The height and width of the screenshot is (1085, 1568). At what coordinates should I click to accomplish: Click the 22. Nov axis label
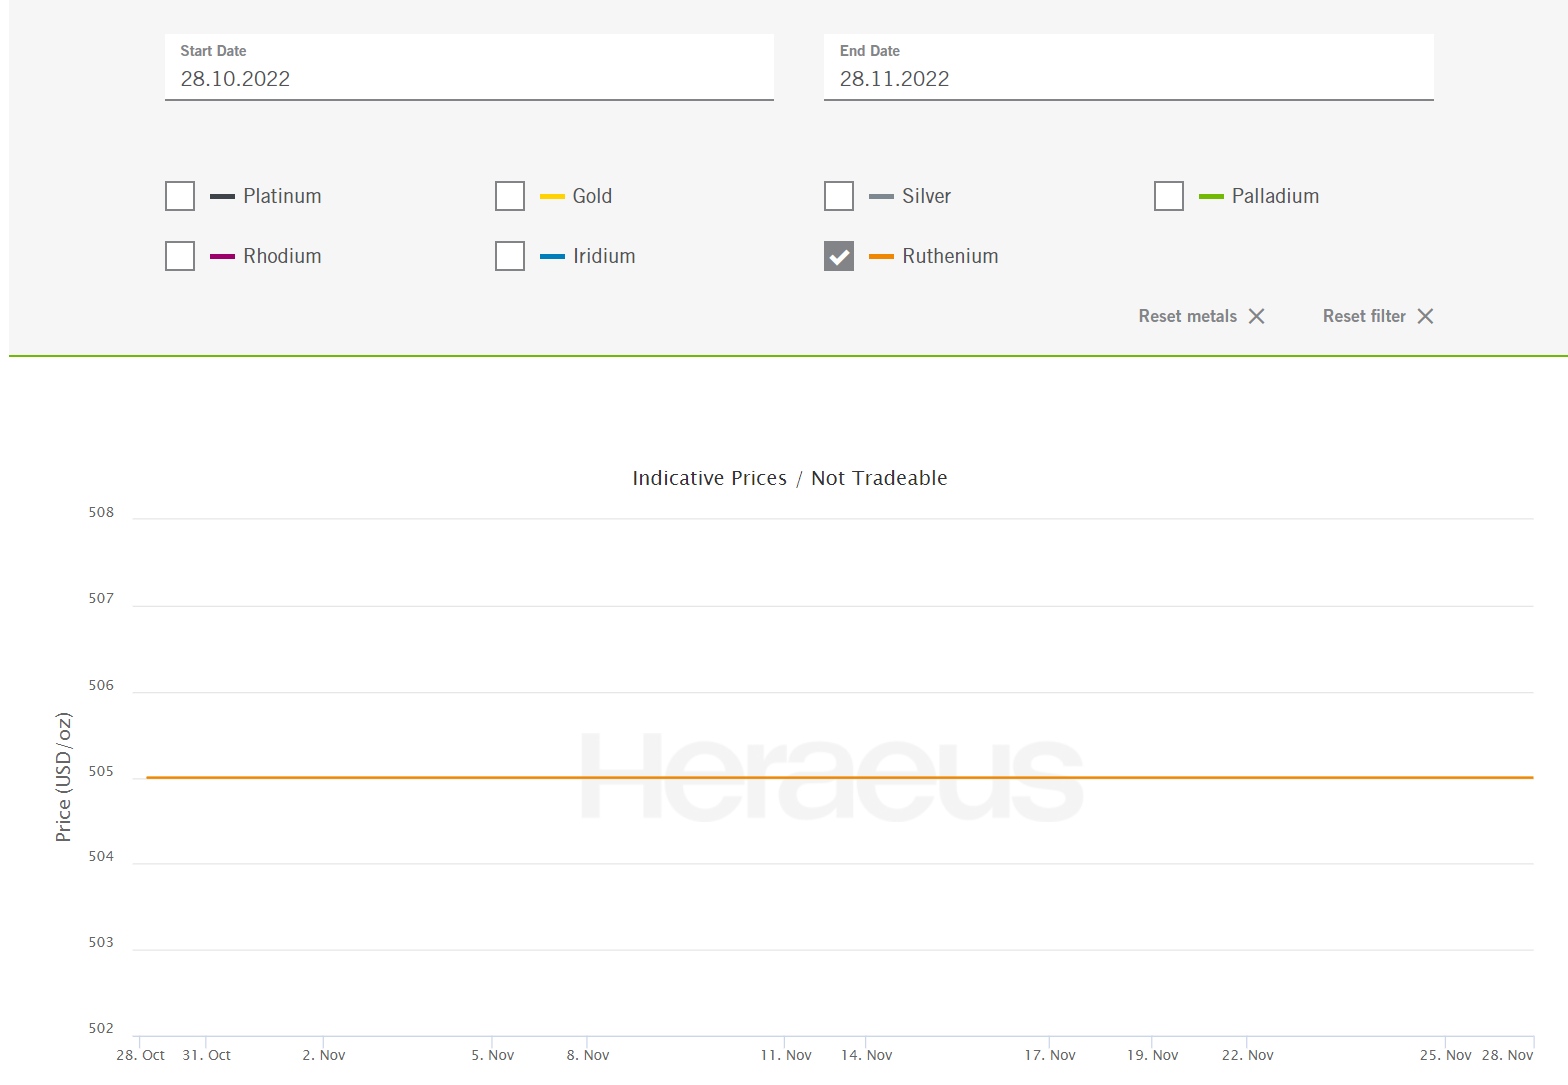coord(1248,1055)
